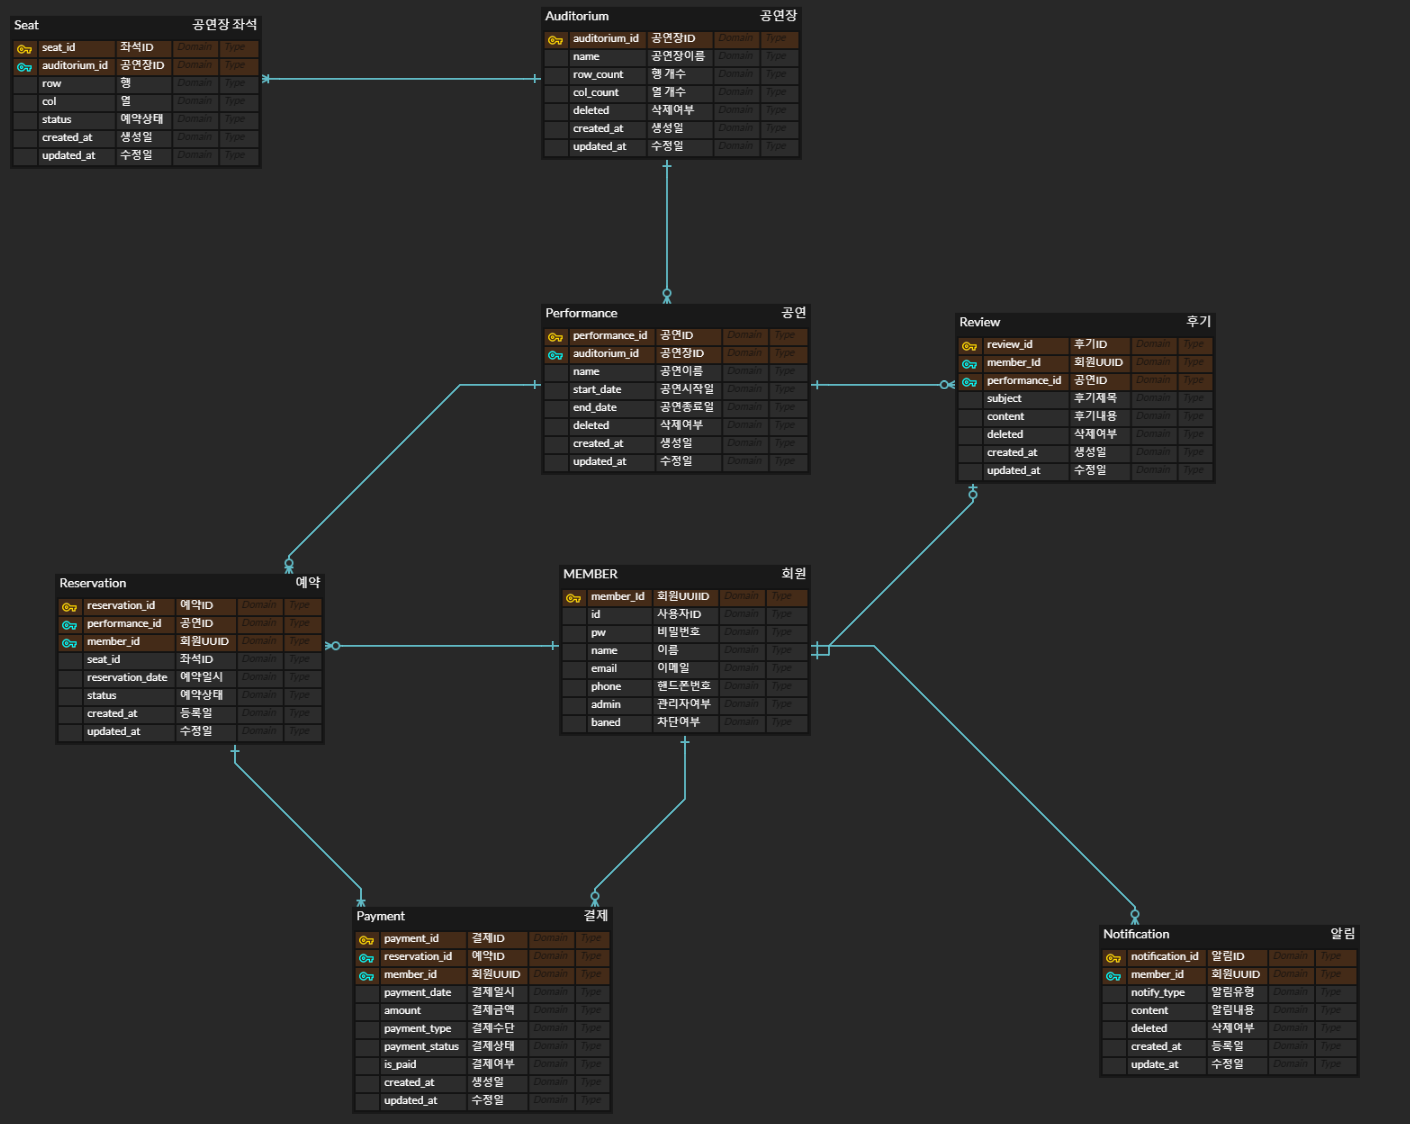Image resolution: width=1410 pixels, height=1124 pixels.
Task: Click the foreign key icon beside Payment member_id
Action: [366, 976]
